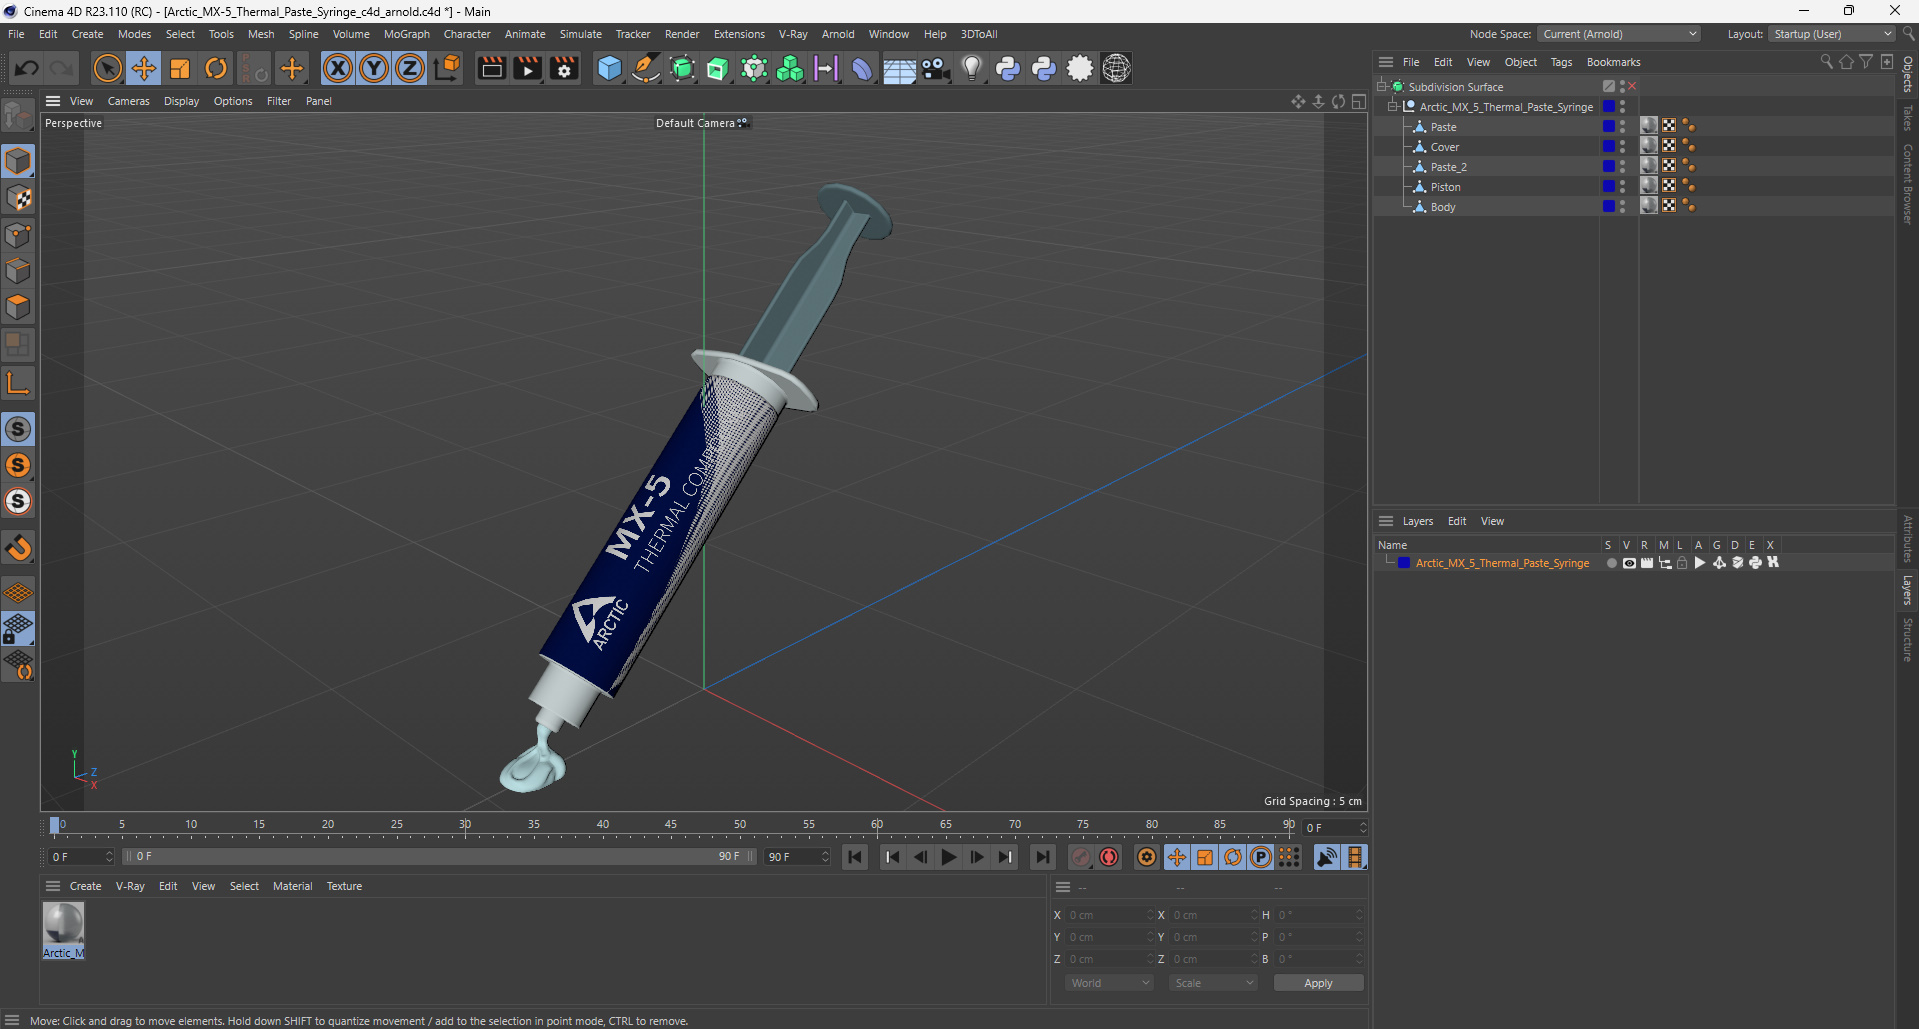Add a Cube primitive object
Viewport: 1919px width, 1029px height.
point(609,68)
